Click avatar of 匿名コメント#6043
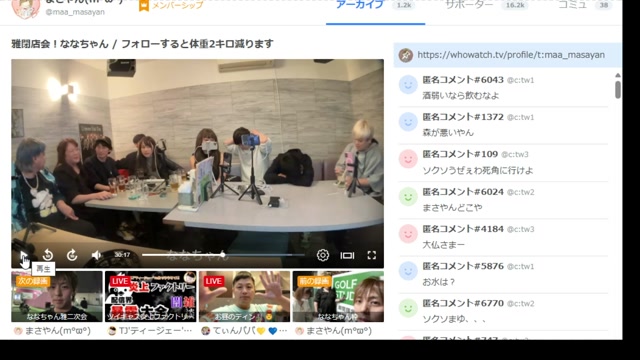640x360 pixels. point(408,85)
